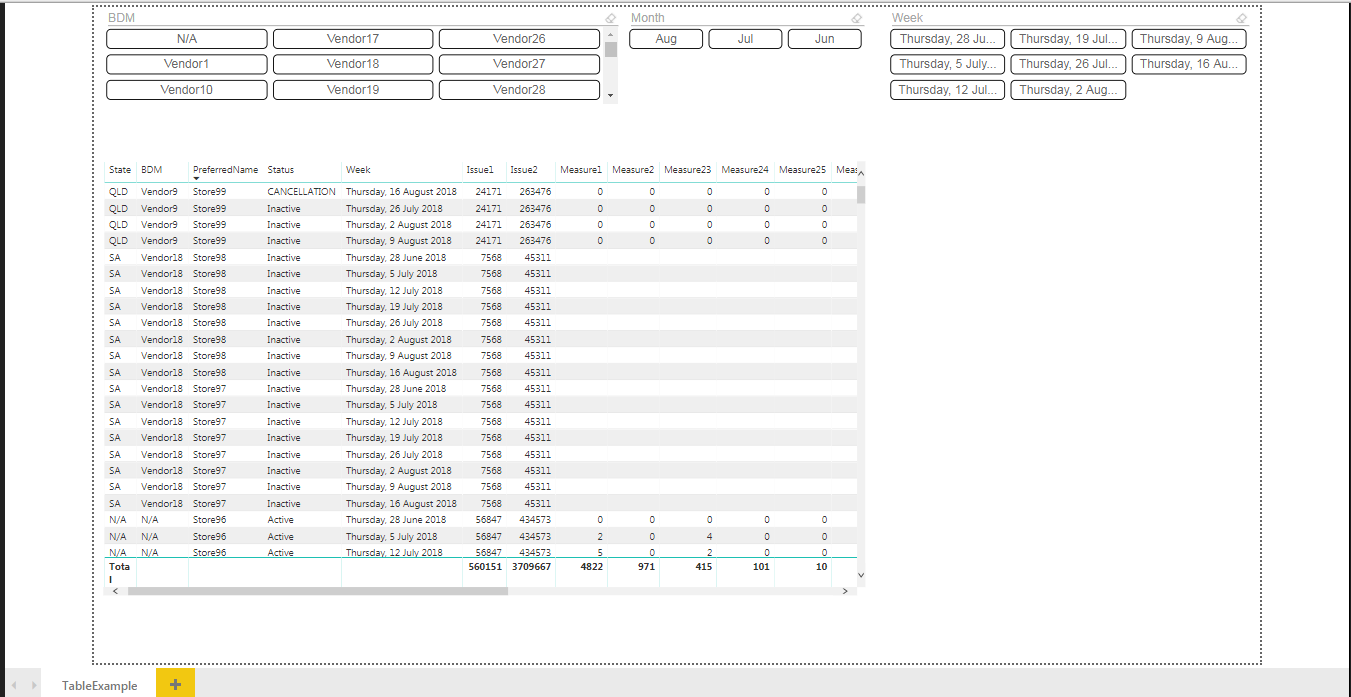
Task: Select 'Thursday, 19 Jul...' week button
Action: pyautogui.click(x=1068, y=39)
